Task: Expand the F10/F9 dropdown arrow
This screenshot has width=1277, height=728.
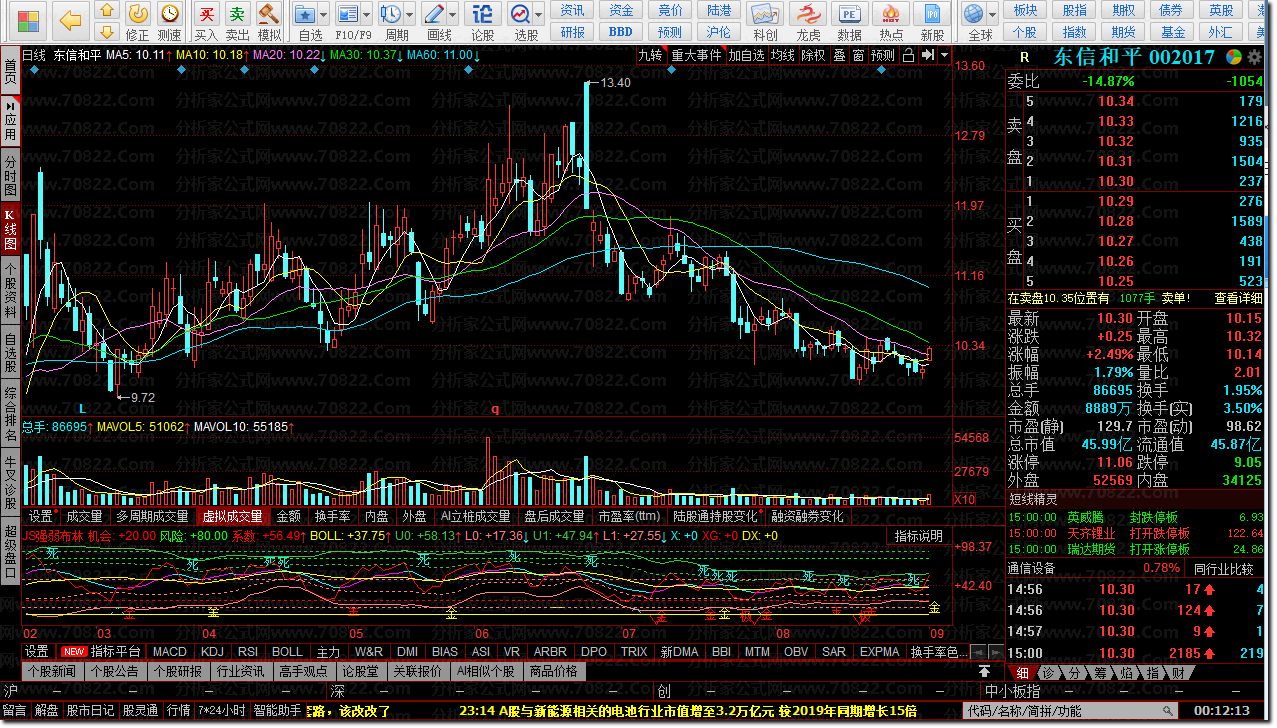Action: (x=366, y=15)
